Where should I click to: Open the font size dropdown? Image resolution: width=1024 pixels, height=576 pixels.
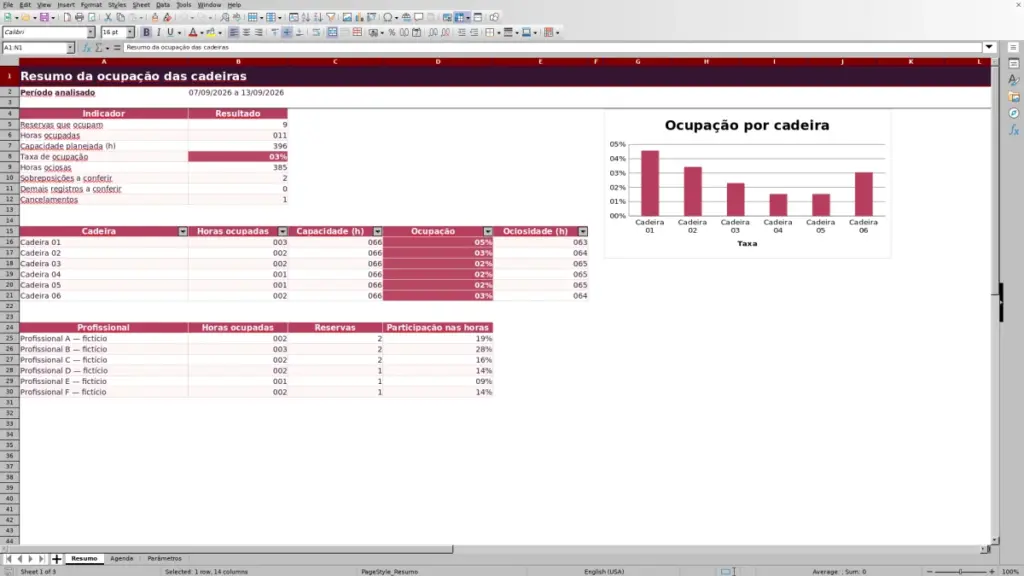(130, 32)
